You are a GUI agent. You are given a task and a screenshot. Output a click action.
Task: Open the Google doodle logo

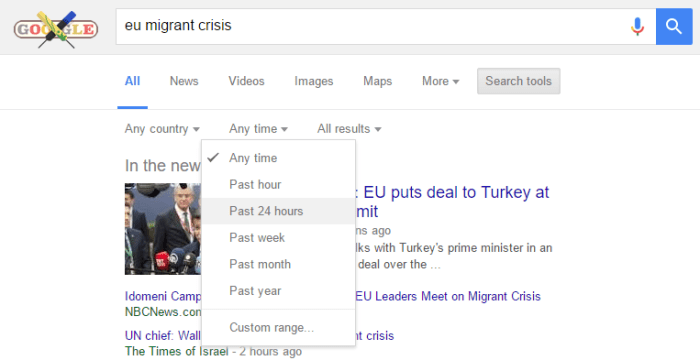[56, 29]
